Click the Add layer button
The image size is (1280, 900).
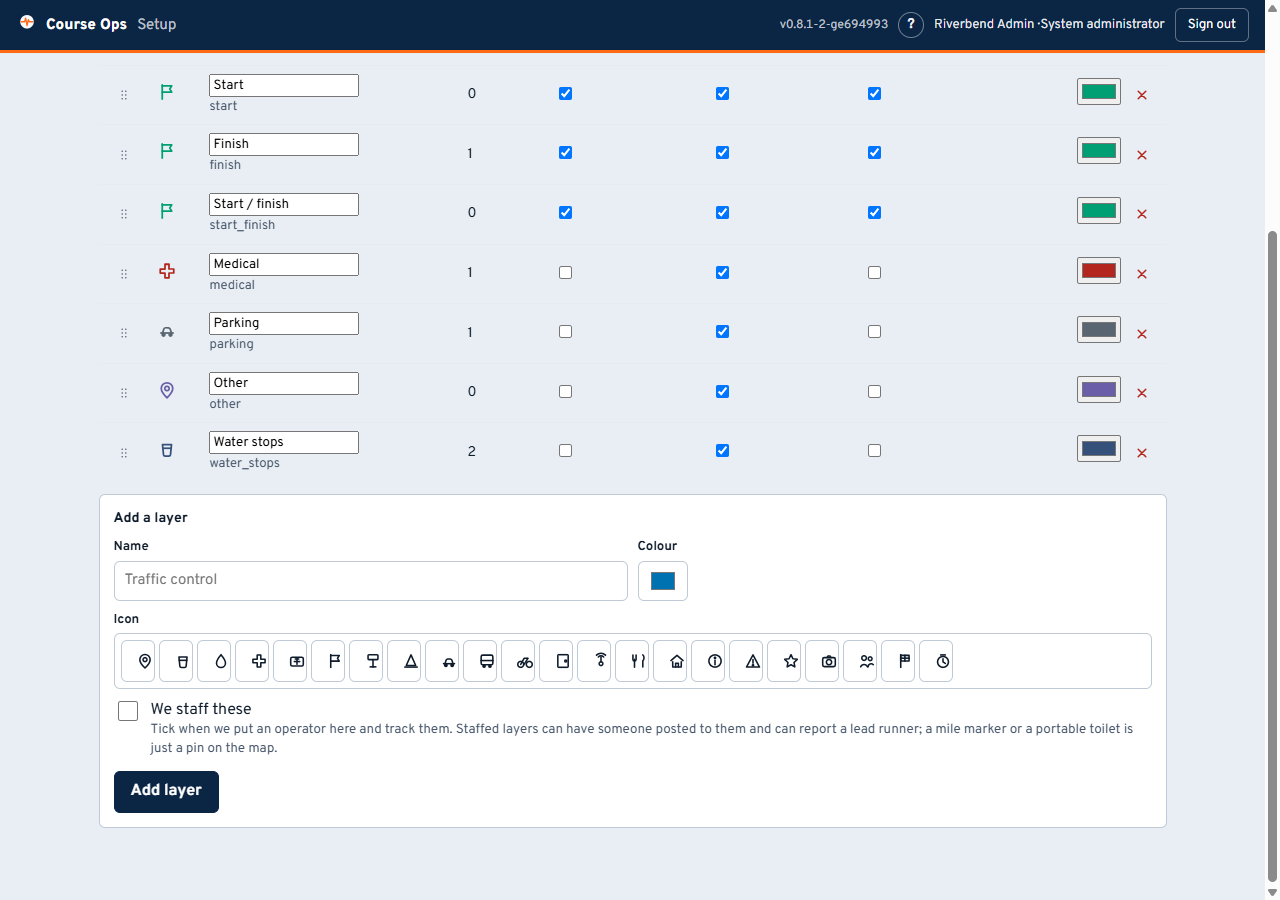coord(166,792)
